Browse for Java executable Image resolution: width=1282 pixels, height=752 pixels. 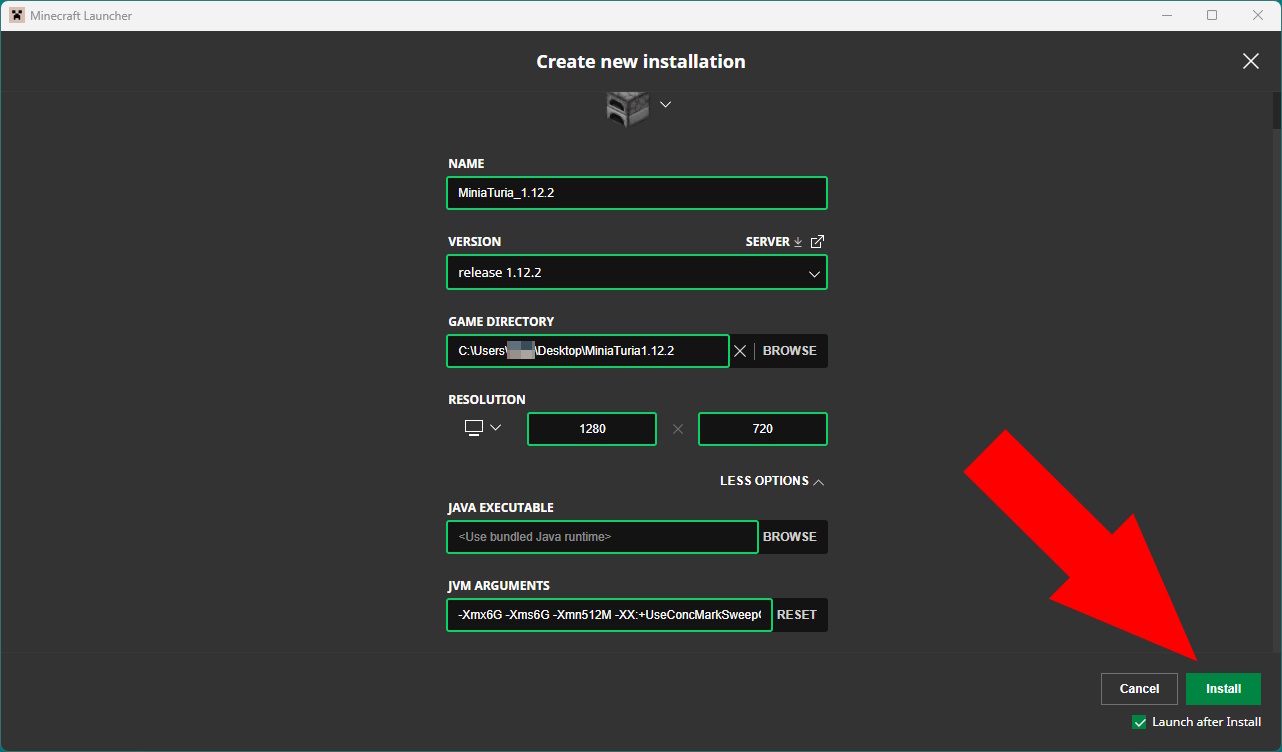(790, 537)
